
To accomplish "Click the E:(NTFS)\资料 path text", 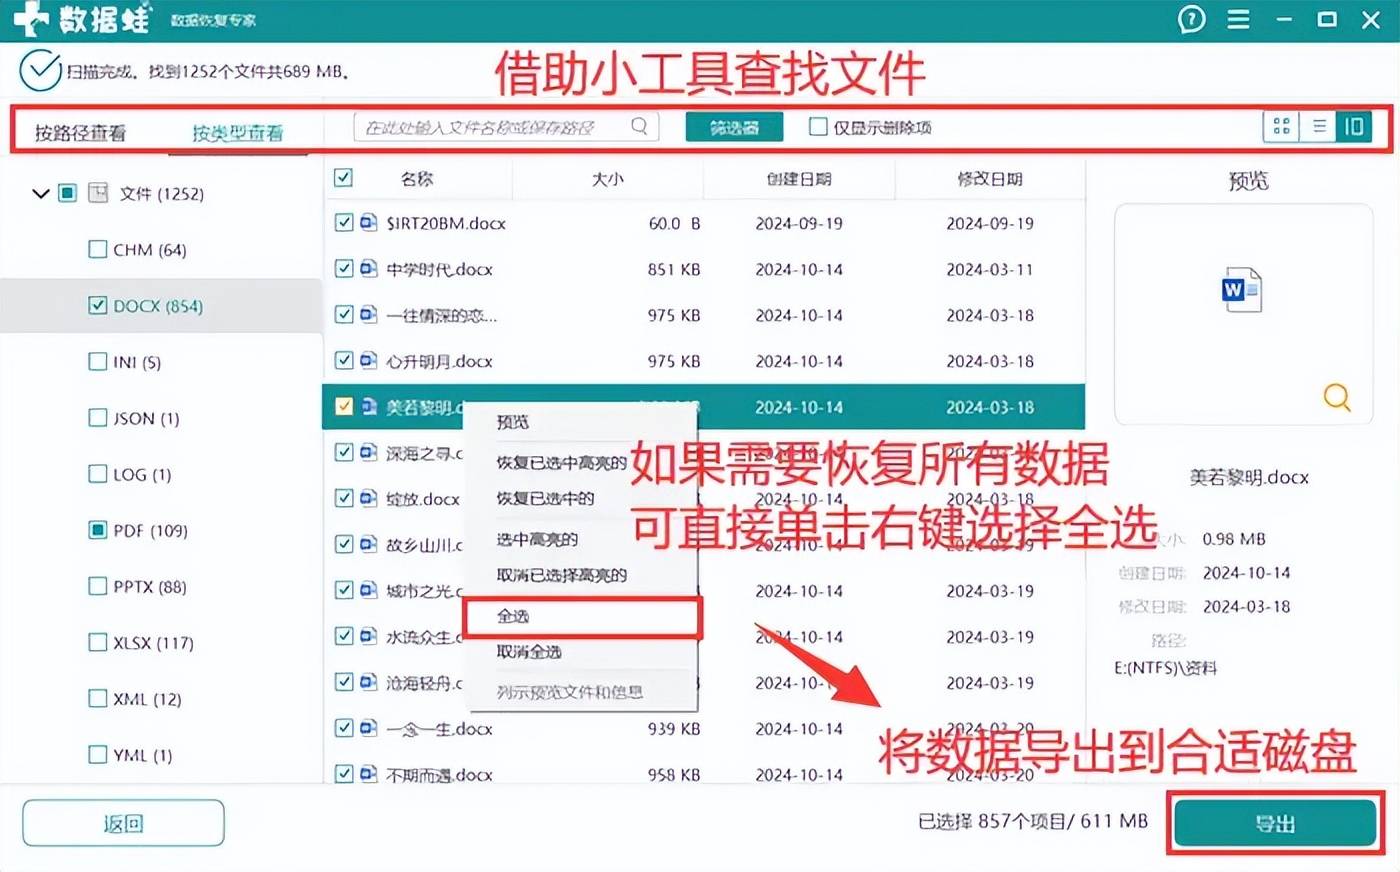I will (x=1165, y=668).
